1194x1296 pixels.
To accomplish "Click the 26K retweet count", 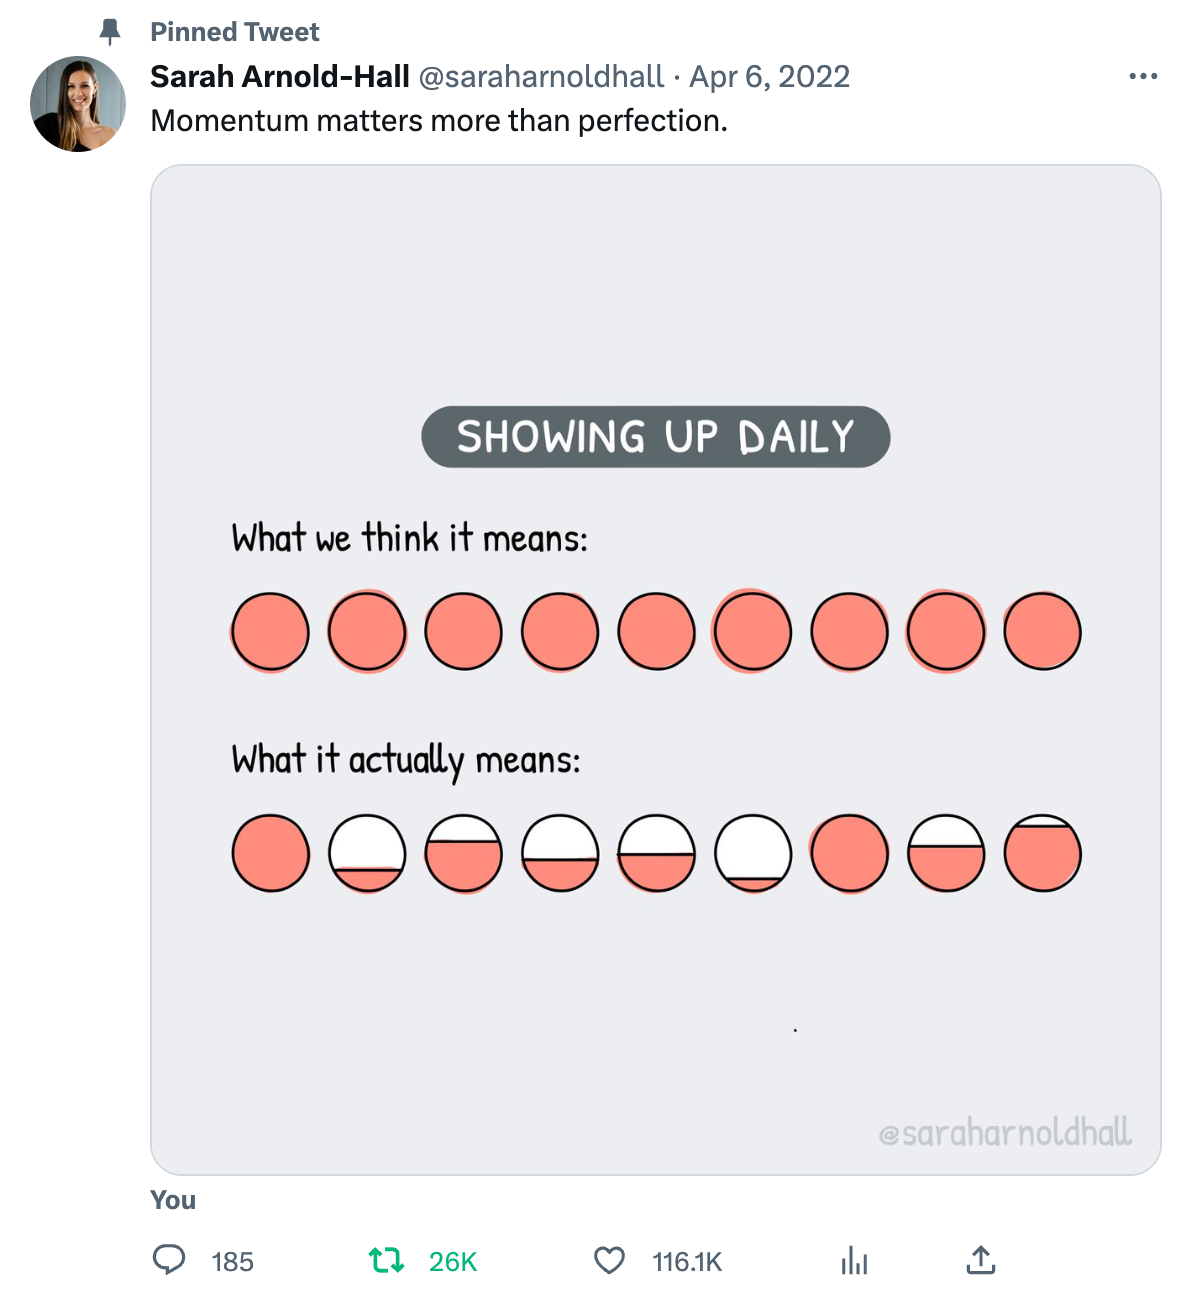I will point(453,1262).
